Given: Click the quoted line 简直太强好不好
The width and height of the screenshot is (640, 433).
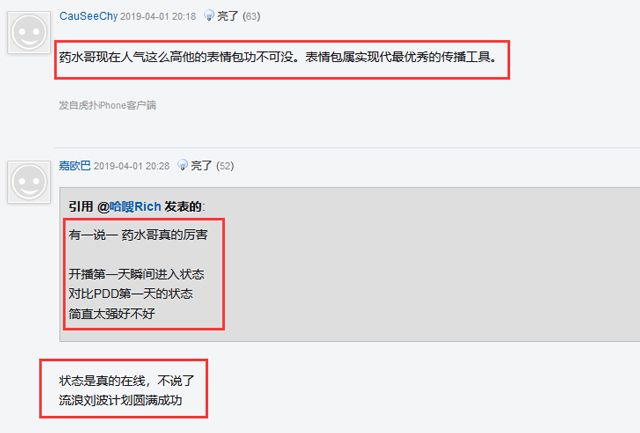Looking at the screenshot, I should click(x=112, y=314).
